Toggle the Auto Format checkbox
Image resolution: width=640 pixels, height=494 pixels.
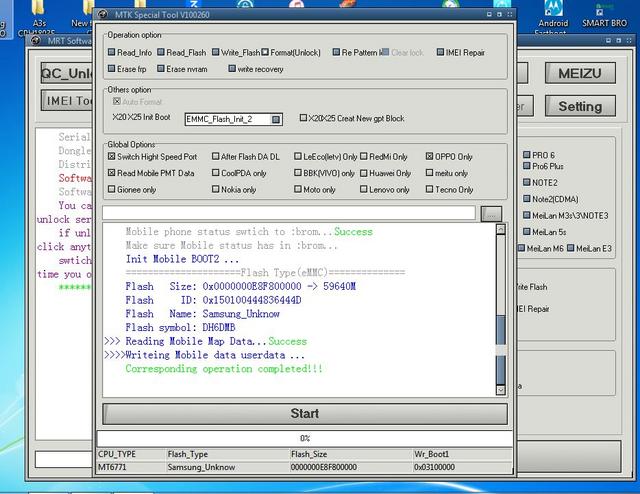coord(117,101)
